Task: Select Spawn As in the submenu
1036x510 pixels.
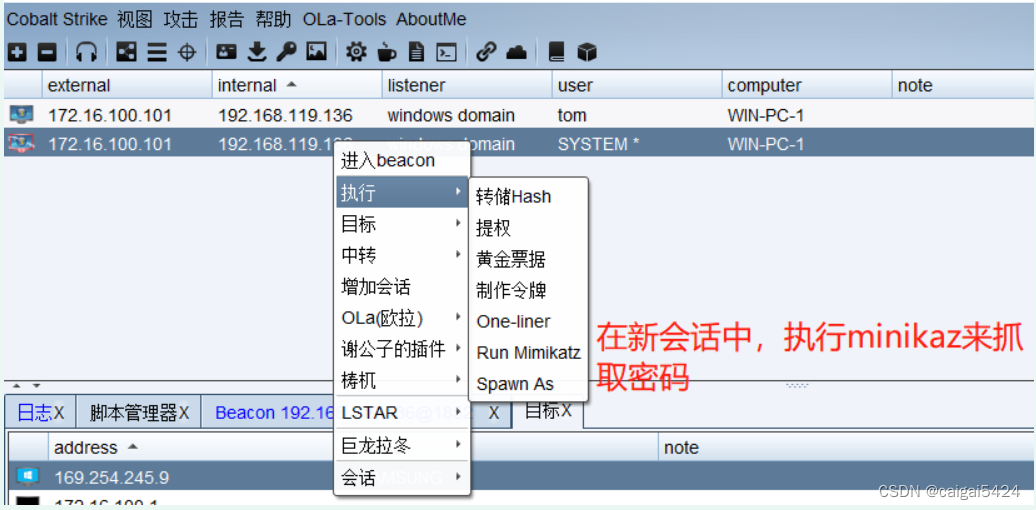Action: [x=528, y=384]
